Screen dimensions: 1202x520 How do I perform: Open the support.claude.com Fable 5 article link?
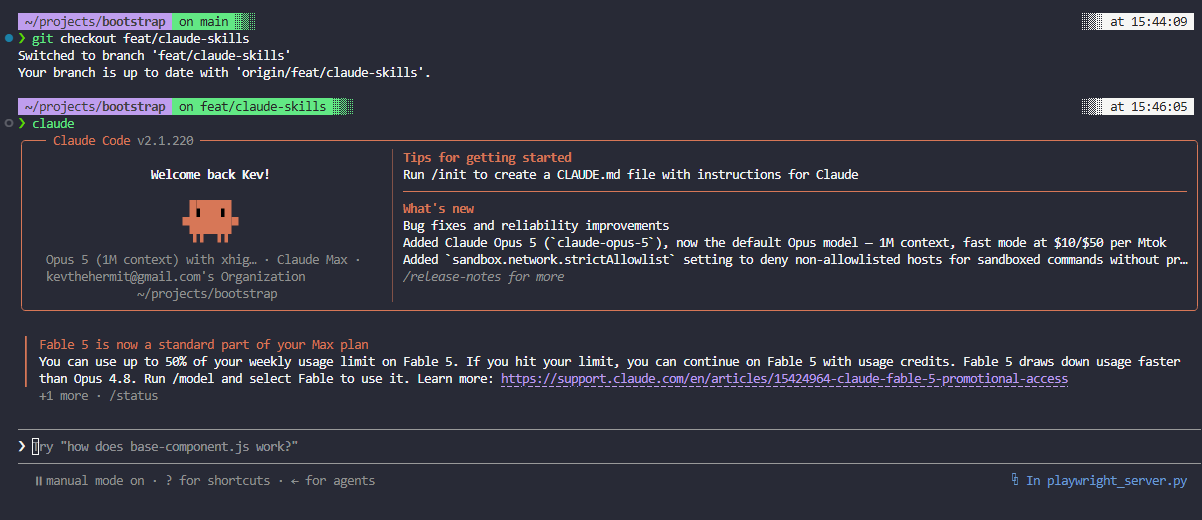(784, 379)
